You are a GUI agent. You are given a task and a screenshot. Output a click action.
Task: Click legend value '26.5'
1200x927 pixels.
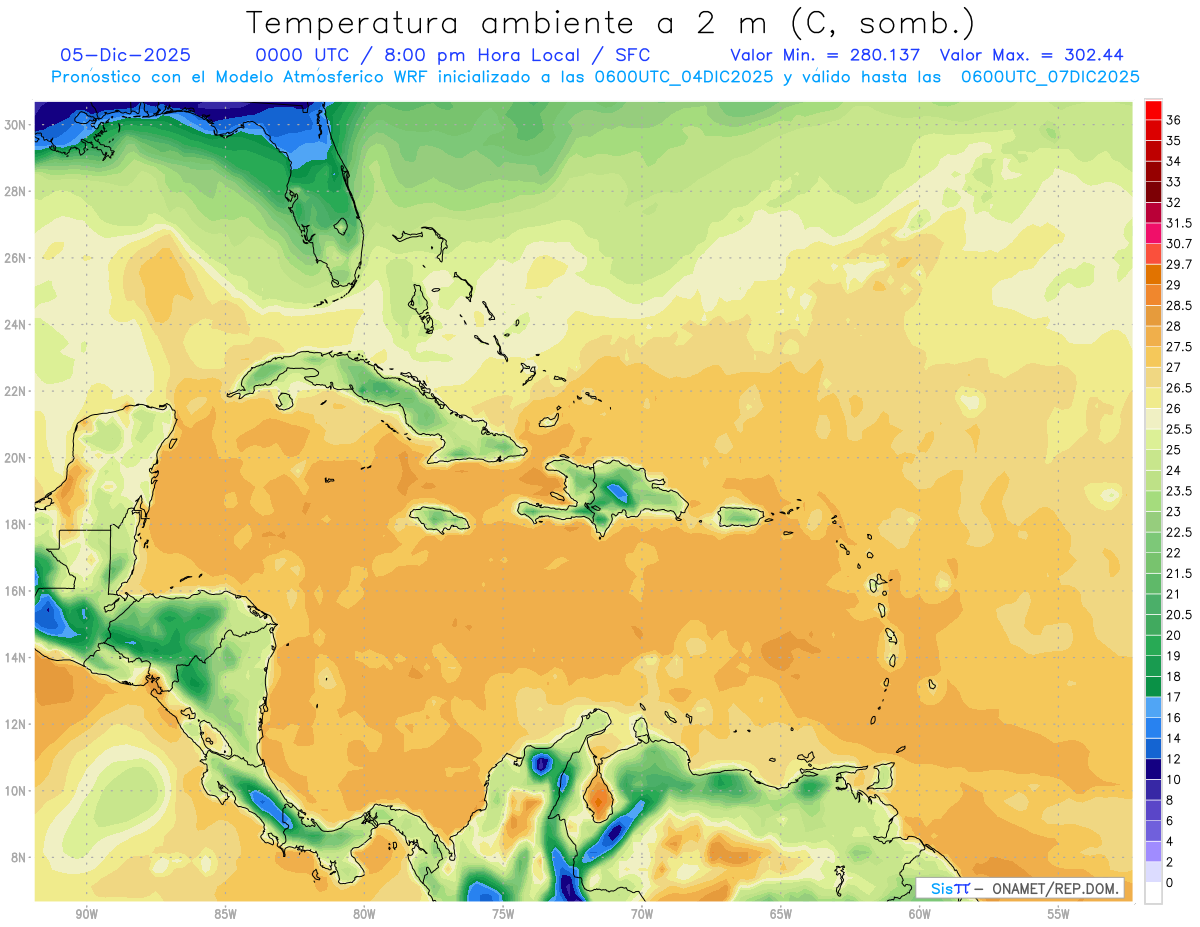click(1178, 387)
